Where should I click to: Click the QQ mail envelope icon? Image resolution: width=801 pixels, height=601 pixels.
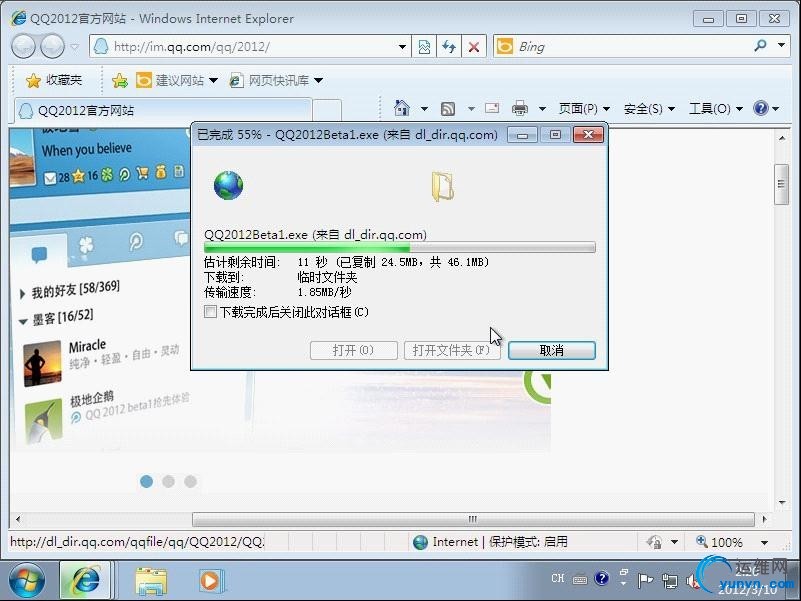click(x=50, y=178)
